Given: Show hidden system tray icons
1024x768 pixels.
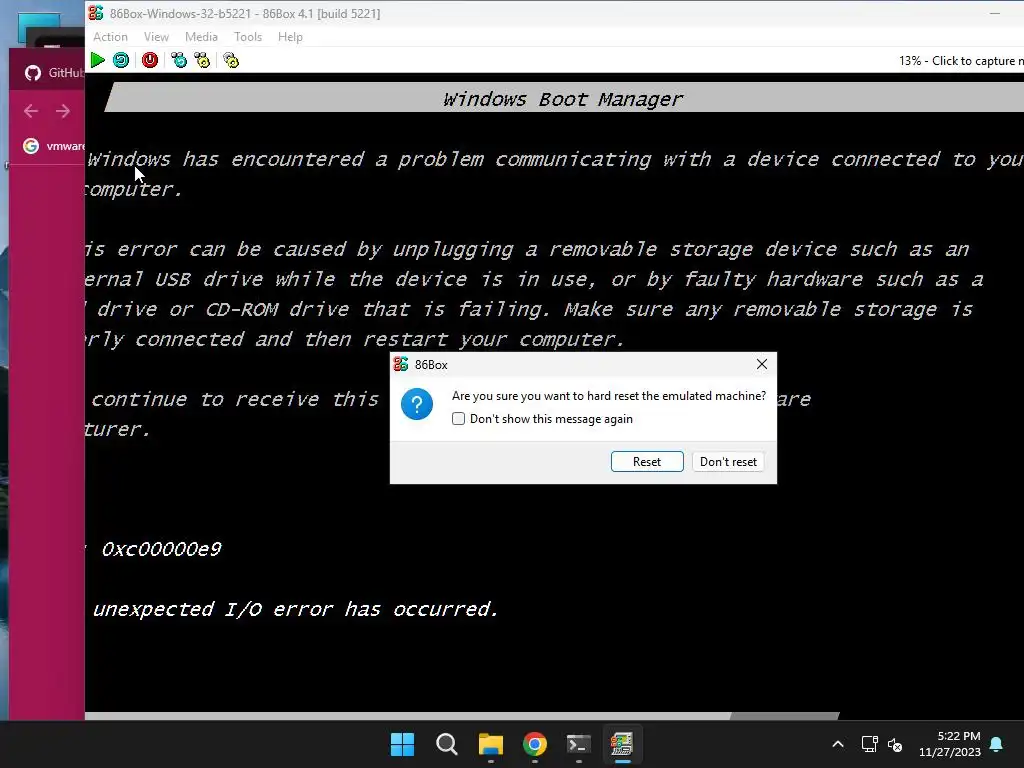Looking at the screenshot, I should coord(838,744).
